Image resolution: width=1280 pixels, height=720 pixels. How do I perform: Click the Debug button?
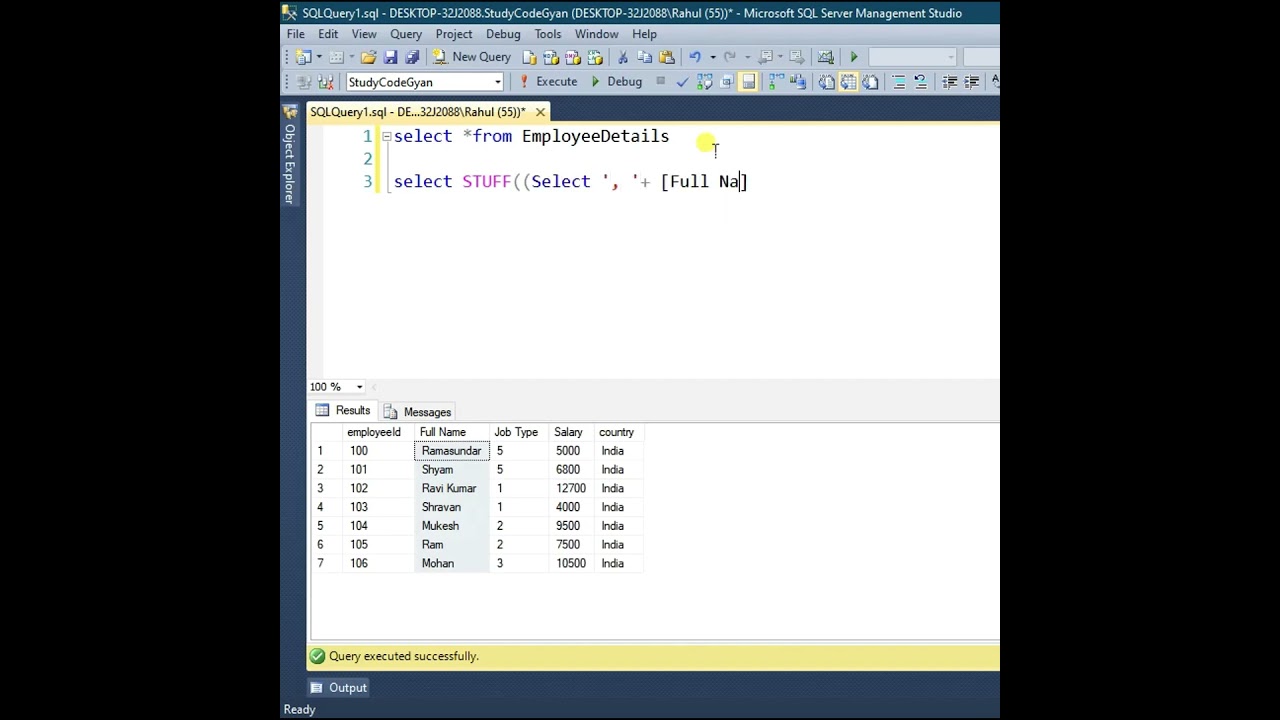[x=616, y=82]
